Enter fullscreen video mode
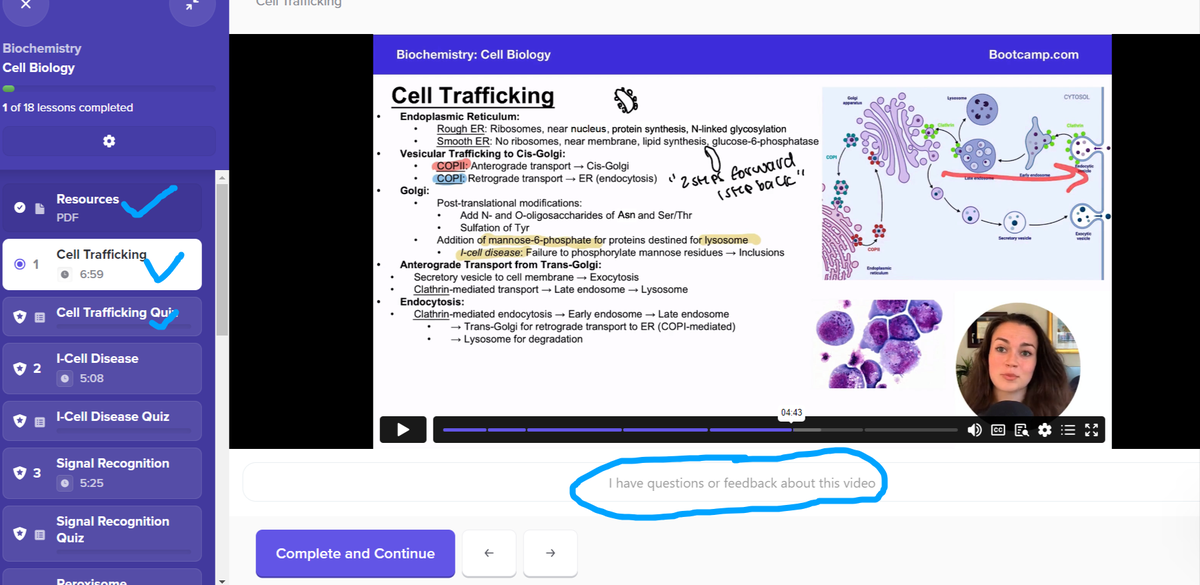 pyautogui.click(x=1091, y=430)
